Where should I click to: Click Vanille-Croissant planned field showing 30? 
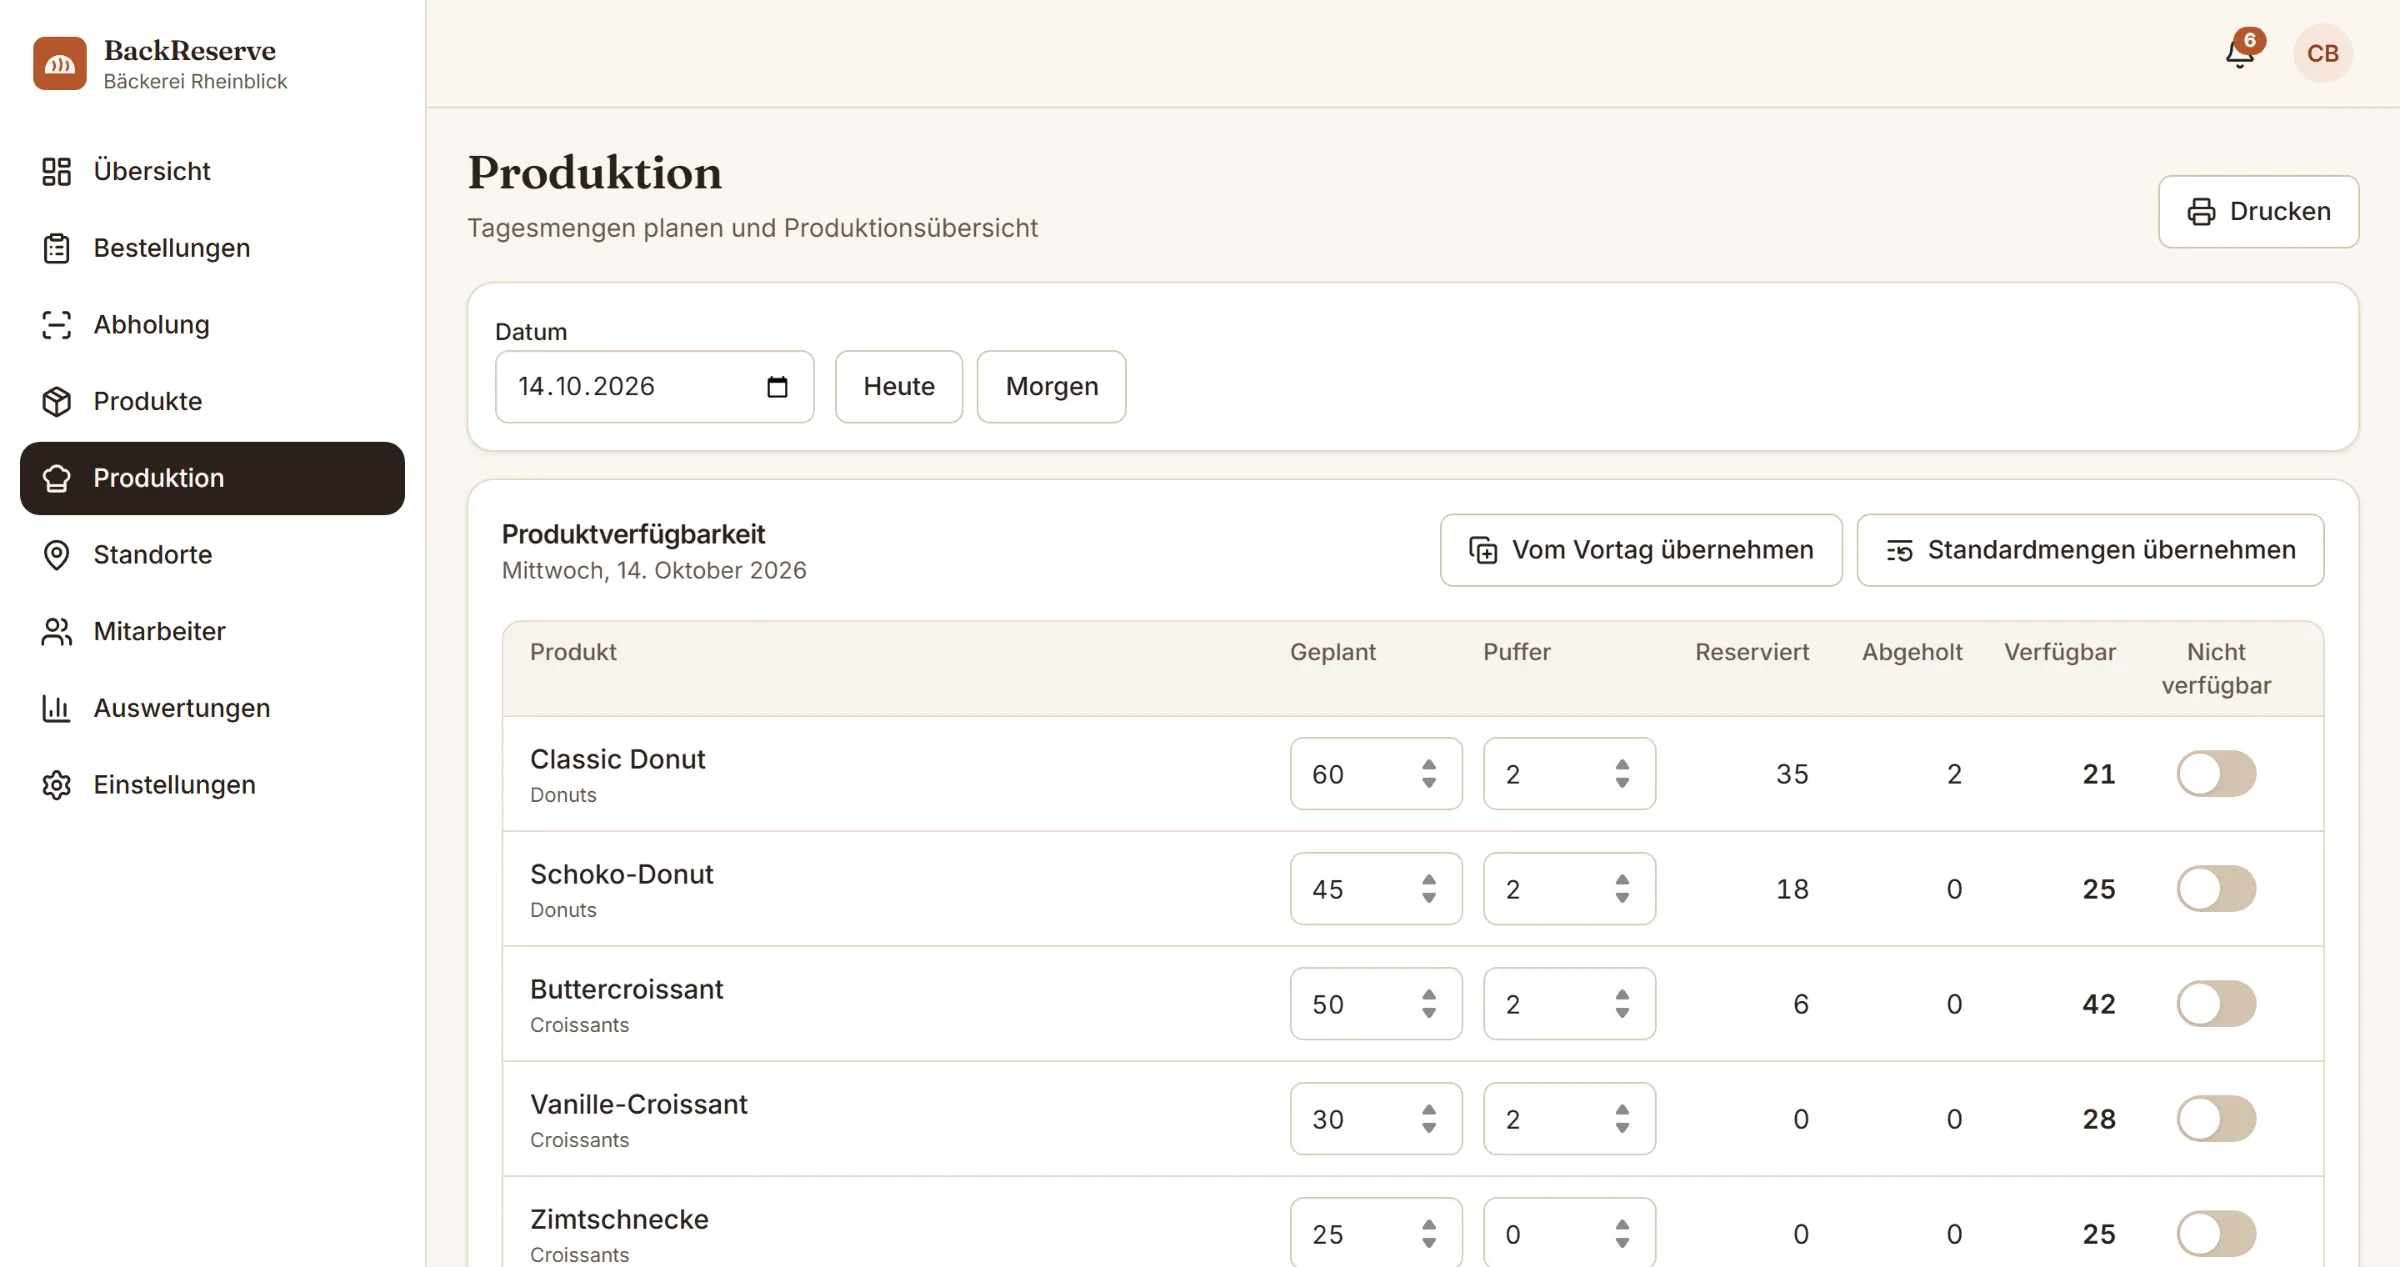(x=1376, y=1119)
